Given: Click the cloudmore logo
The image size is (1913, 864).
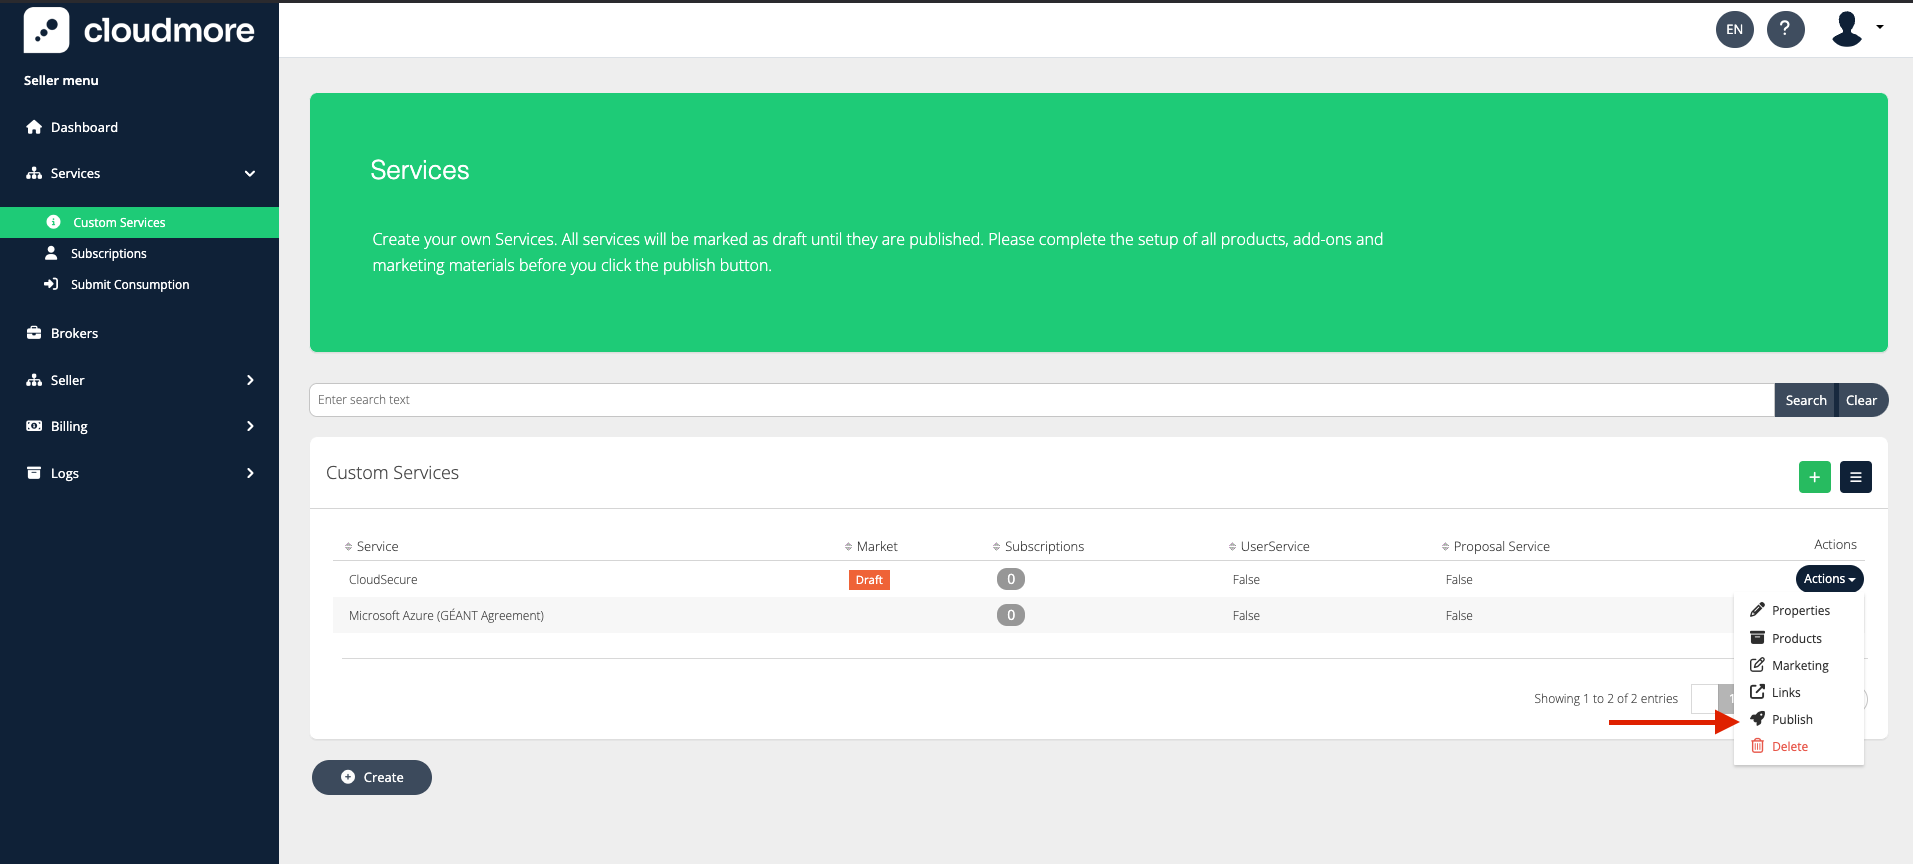Looking at the screenshot, I should point(139,30).
